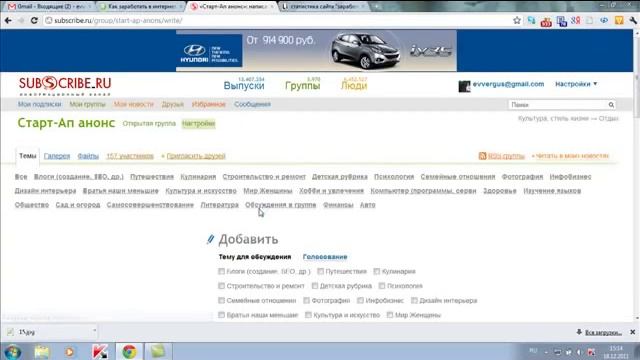Click the RSS feed icon
640x360 pixels.
pos(482,156)
